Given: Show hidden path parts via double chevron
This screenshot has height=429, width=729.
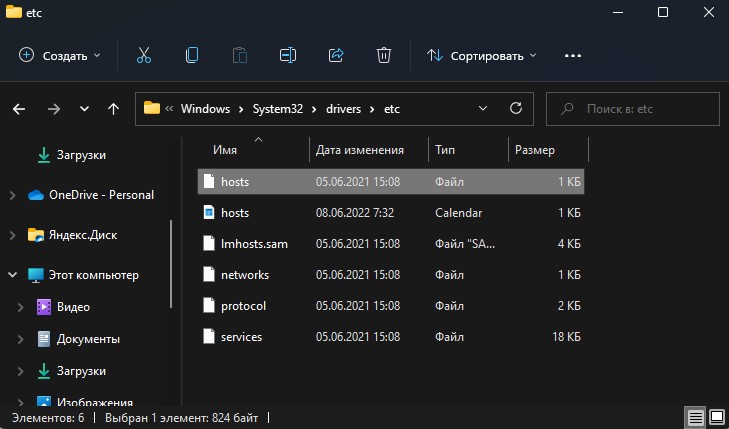Looking at the screenshot, I should pos(169,109).
